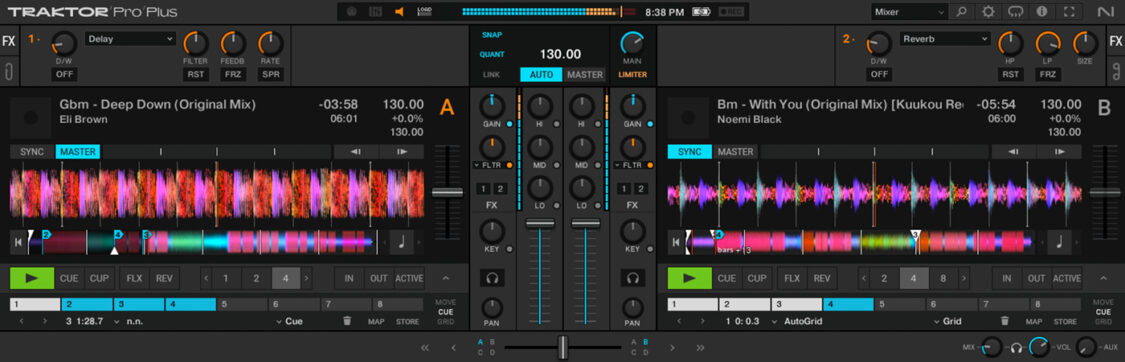Screen dimensions: 1125x362
Task: Toggle the left FX panel button
Action: pyautogui.click(x=9, y=41)
